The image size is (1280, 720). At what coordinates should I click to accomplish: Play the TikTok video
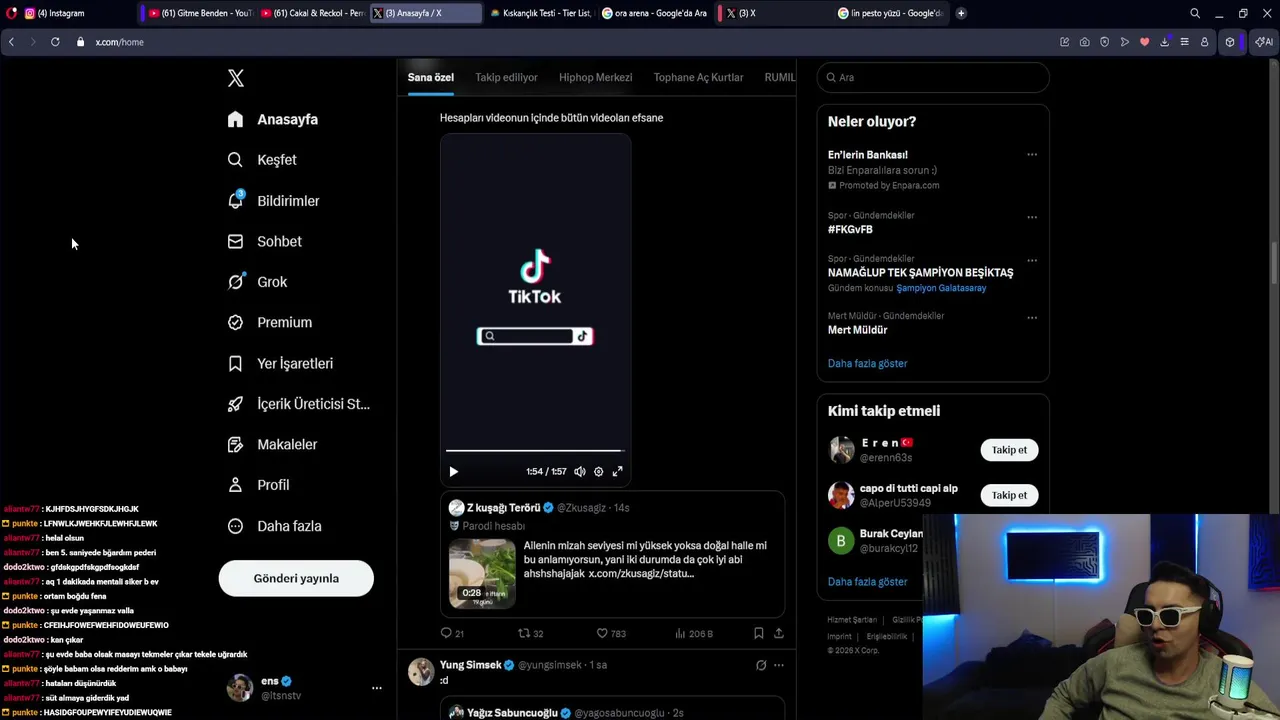(453, 471)
